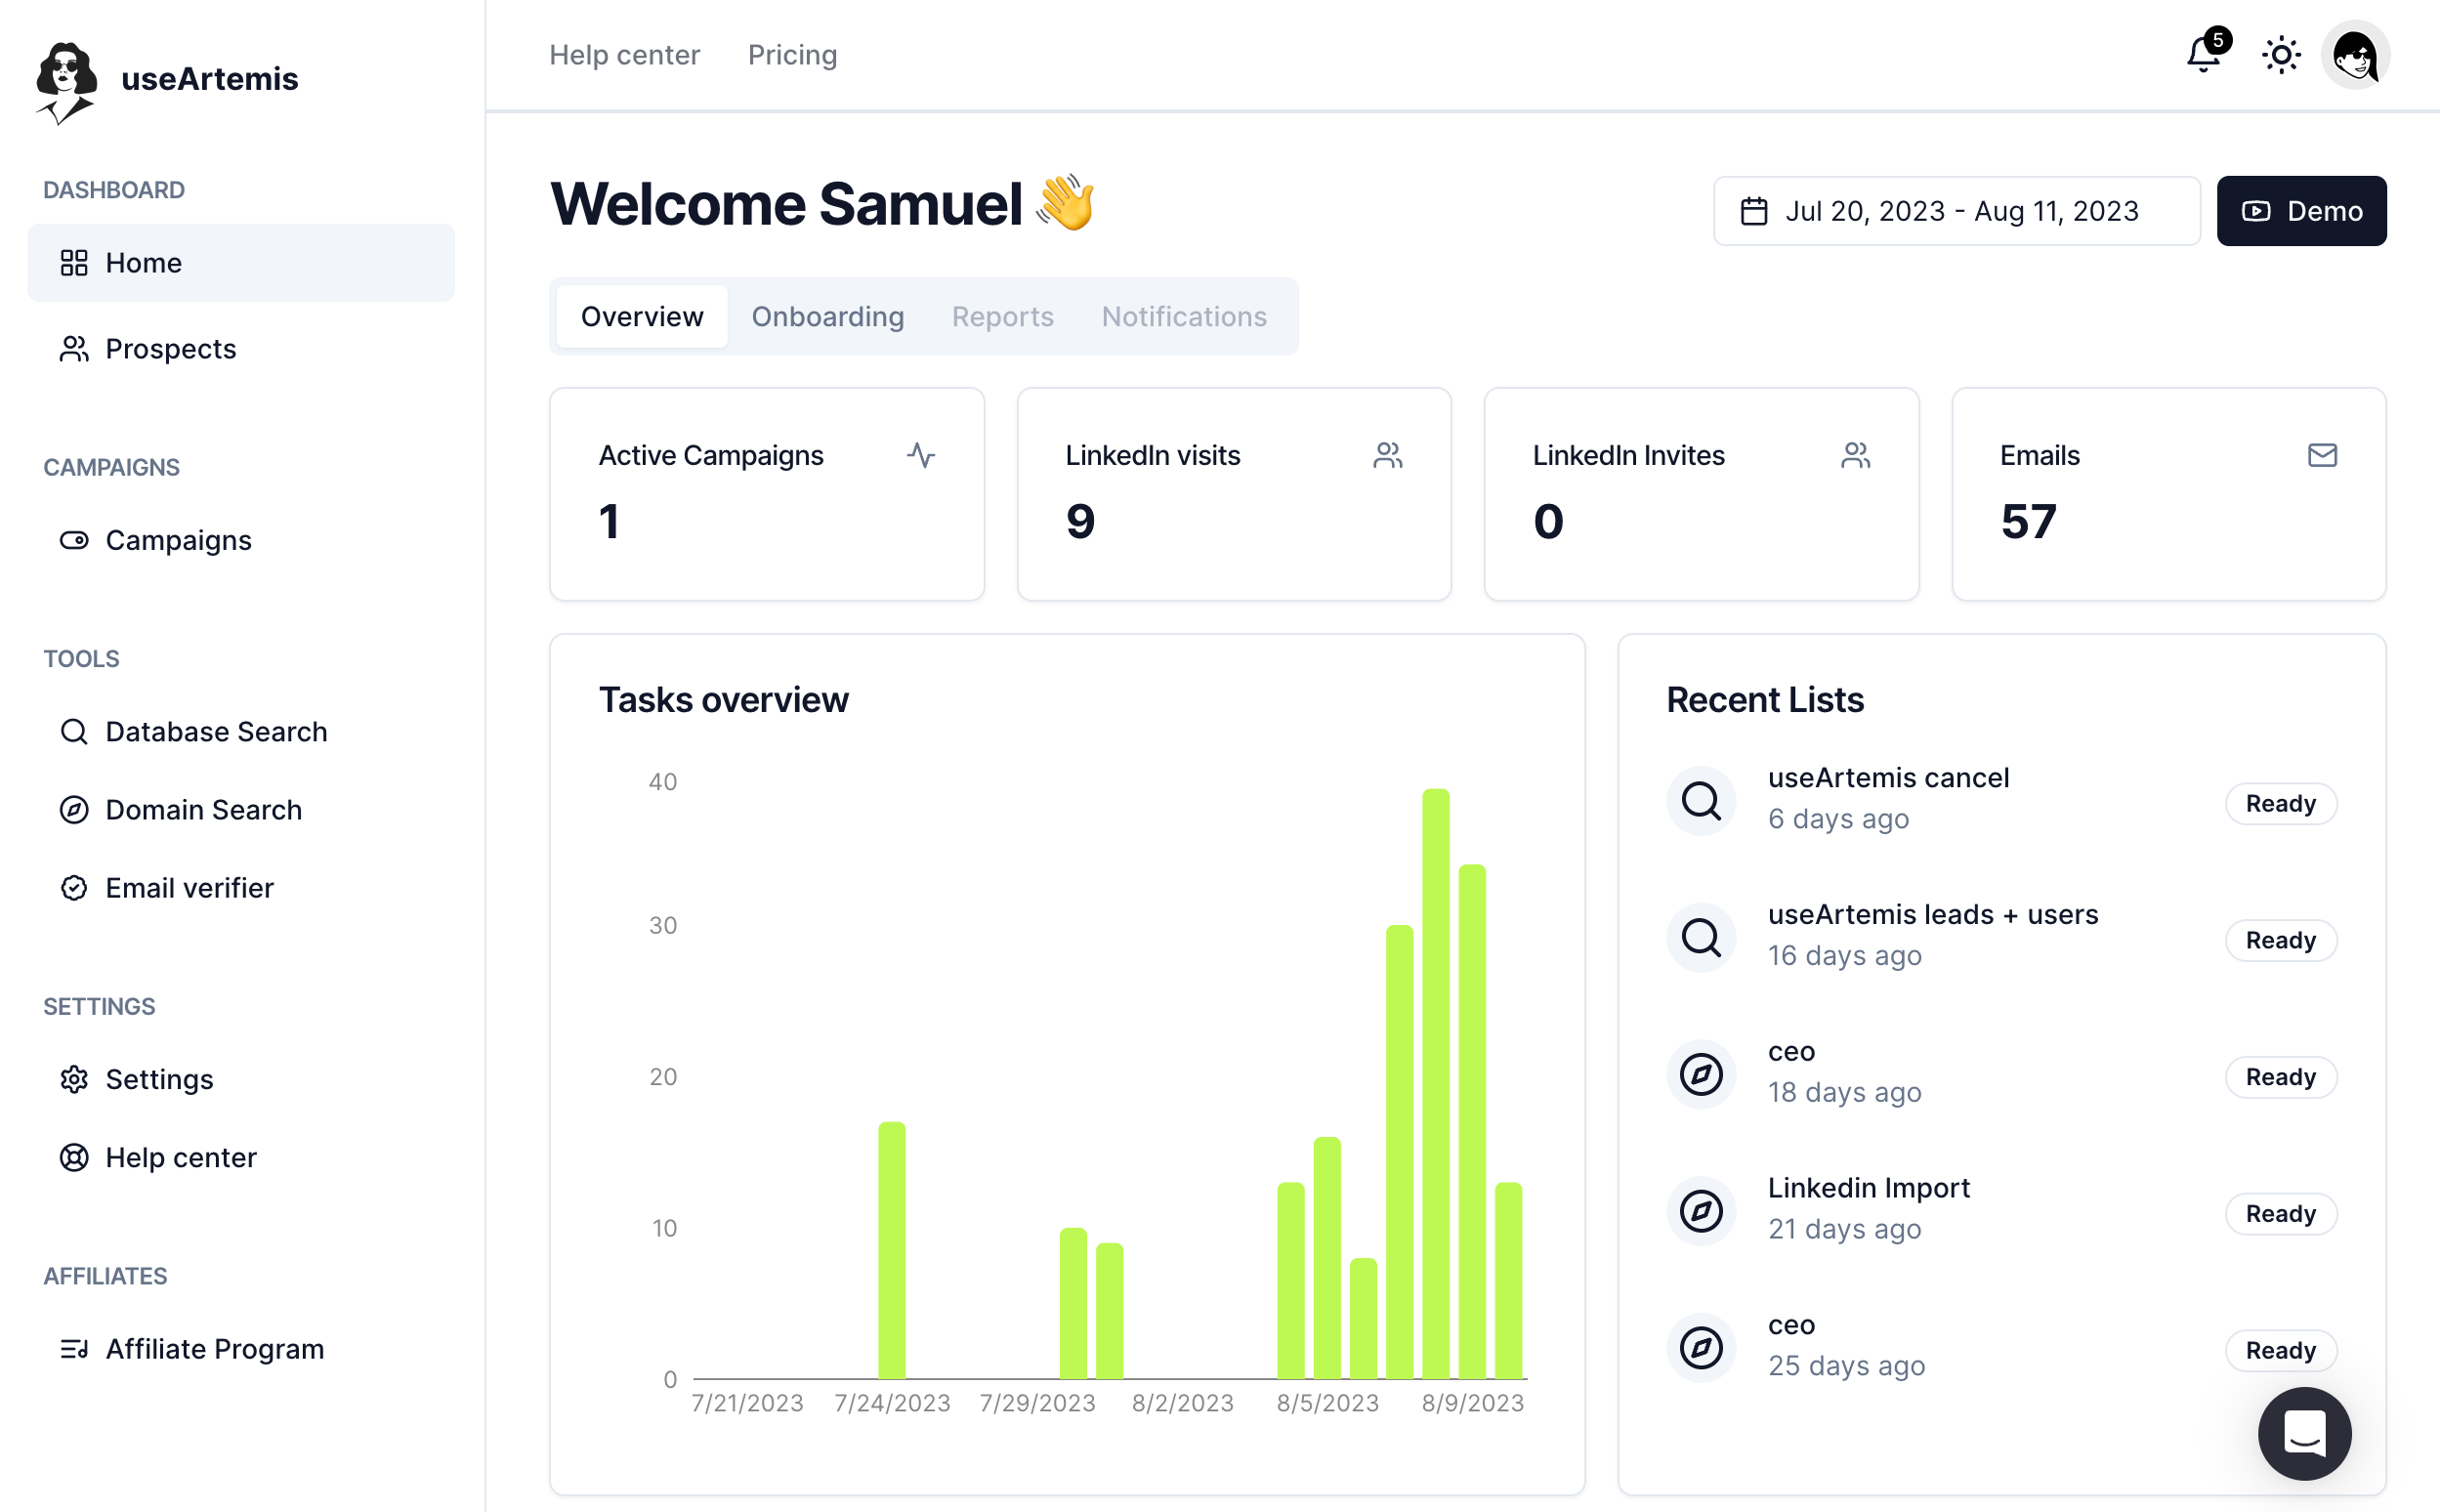Screen dimensions: 2440x1512
Task: Switch to the Onboarding tab
Action: click(x=828, y=315)
